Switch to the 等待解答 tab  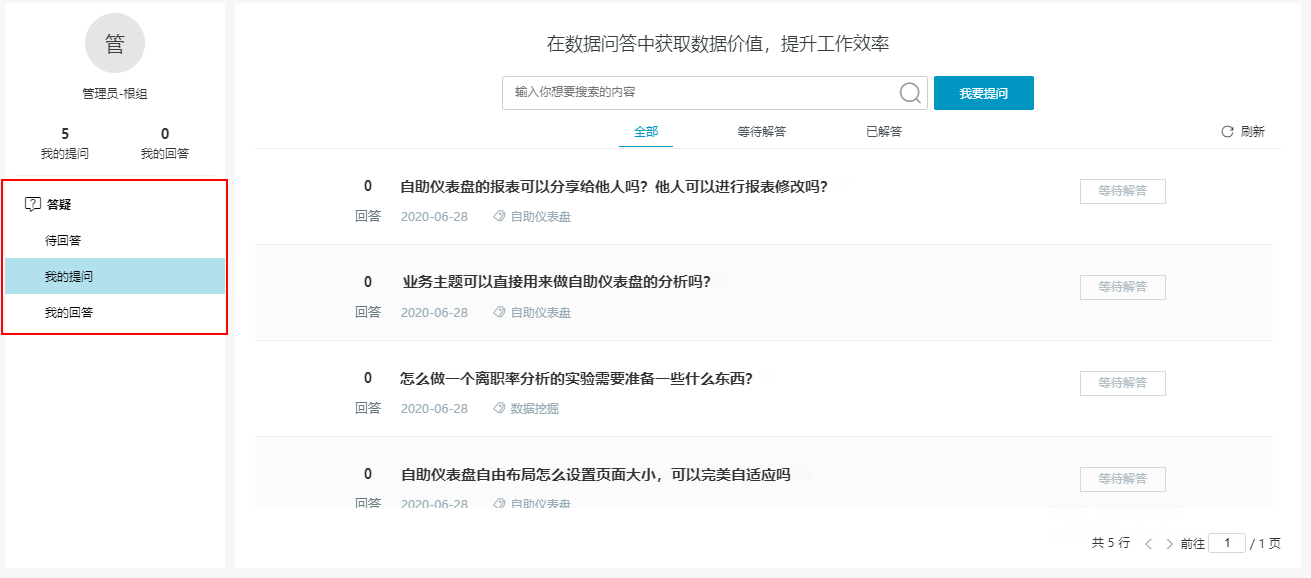click(762, 132)
